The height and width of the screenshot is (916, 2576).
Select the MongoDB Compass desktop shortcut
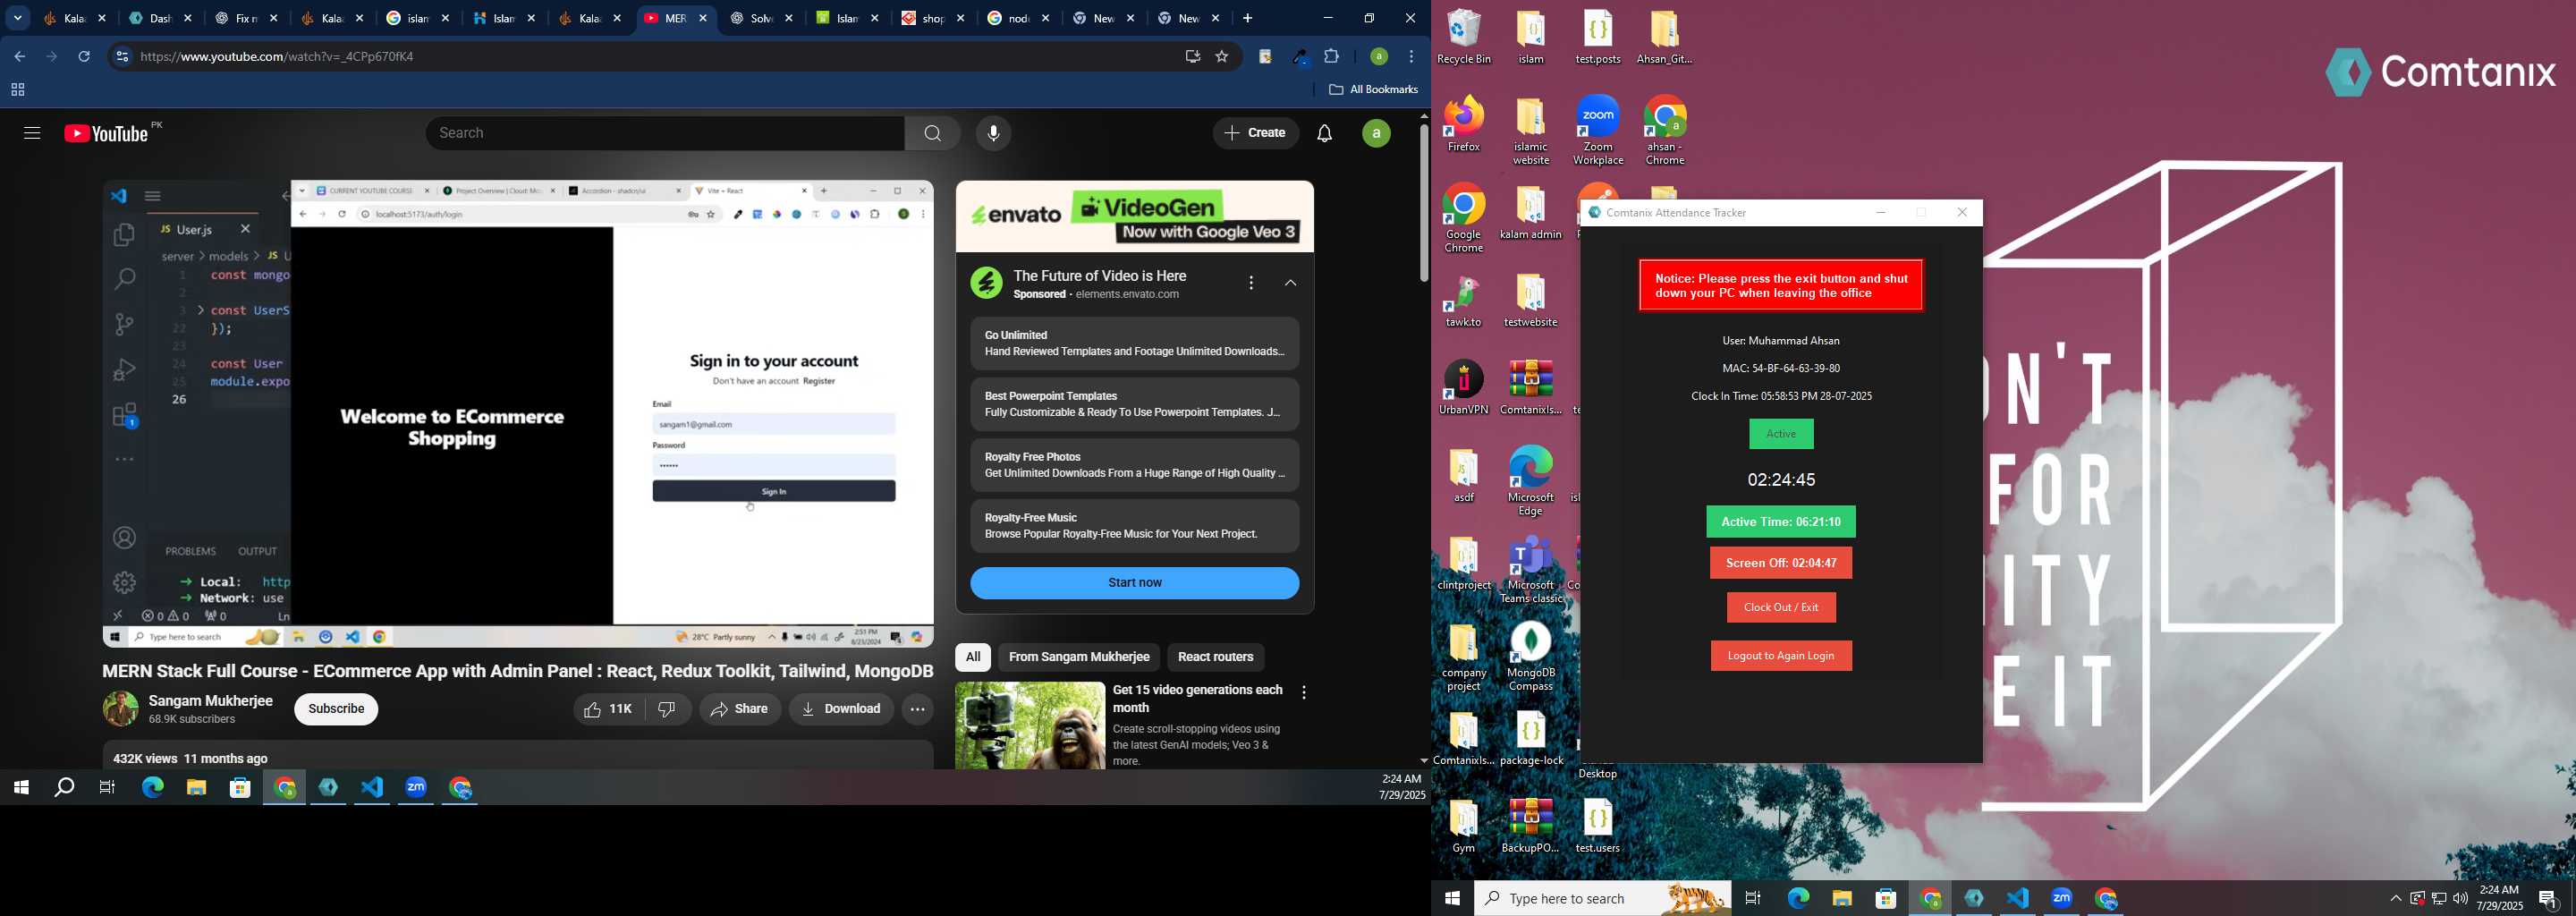1531,657
